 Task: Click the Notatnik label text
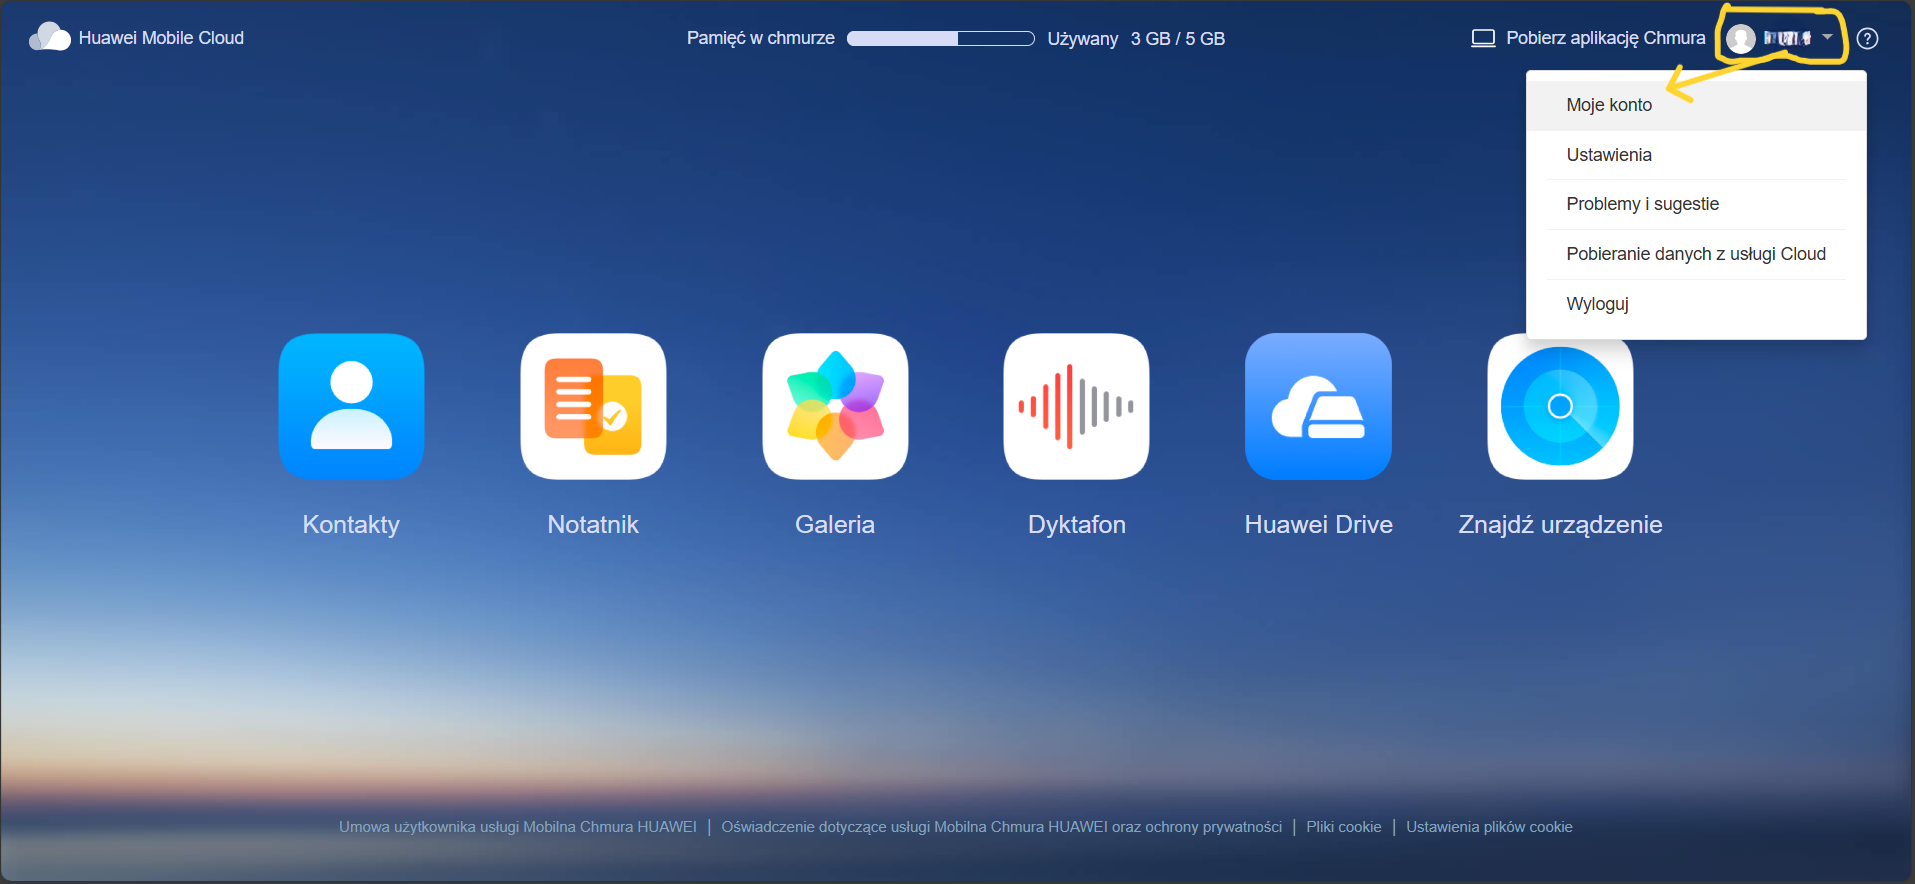pyautogui.click(x=593, y=525)
